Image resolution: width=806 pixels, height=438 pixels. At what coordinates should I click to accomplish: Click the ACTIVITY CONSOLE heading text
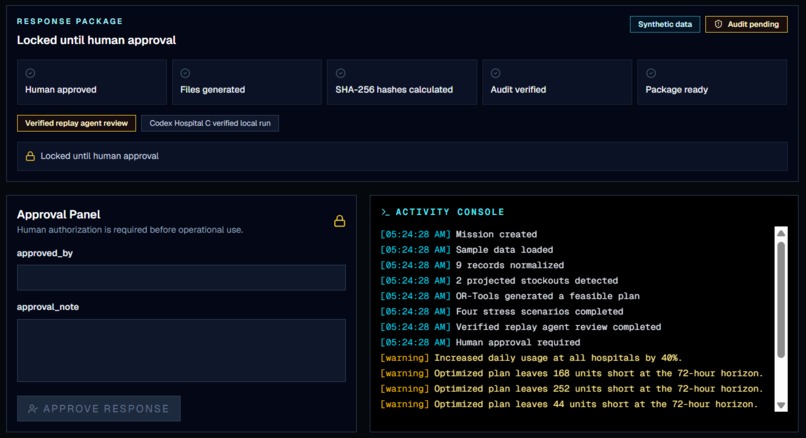click(450, 212)
